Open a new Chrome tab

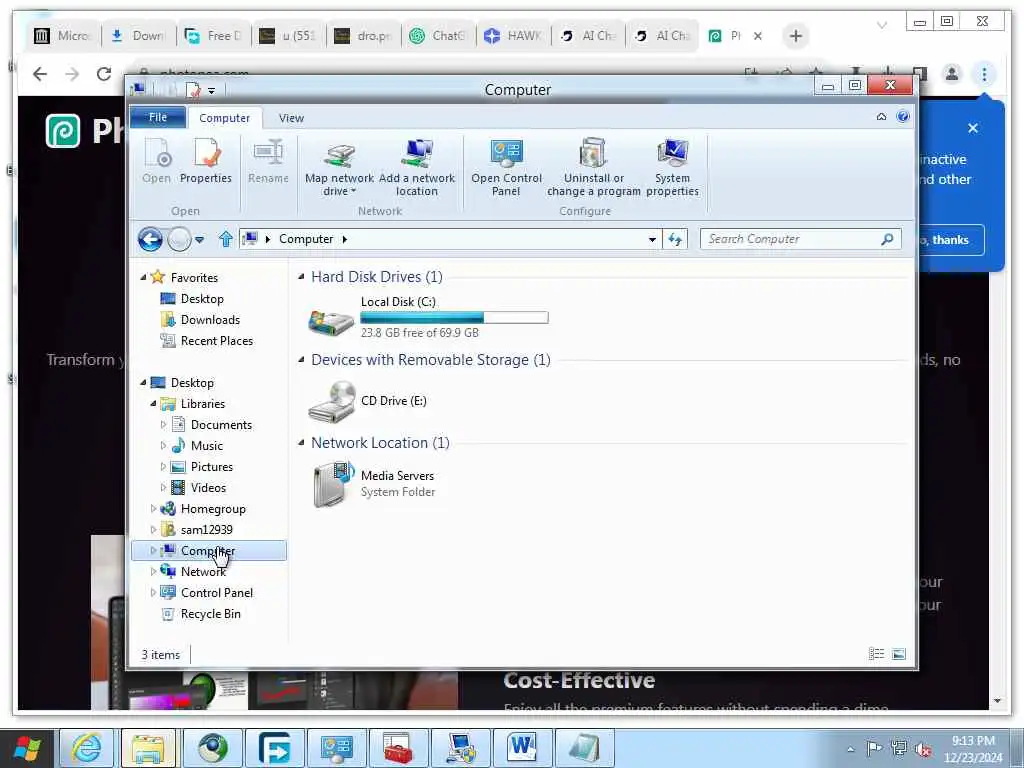click(x=795, y=36)
